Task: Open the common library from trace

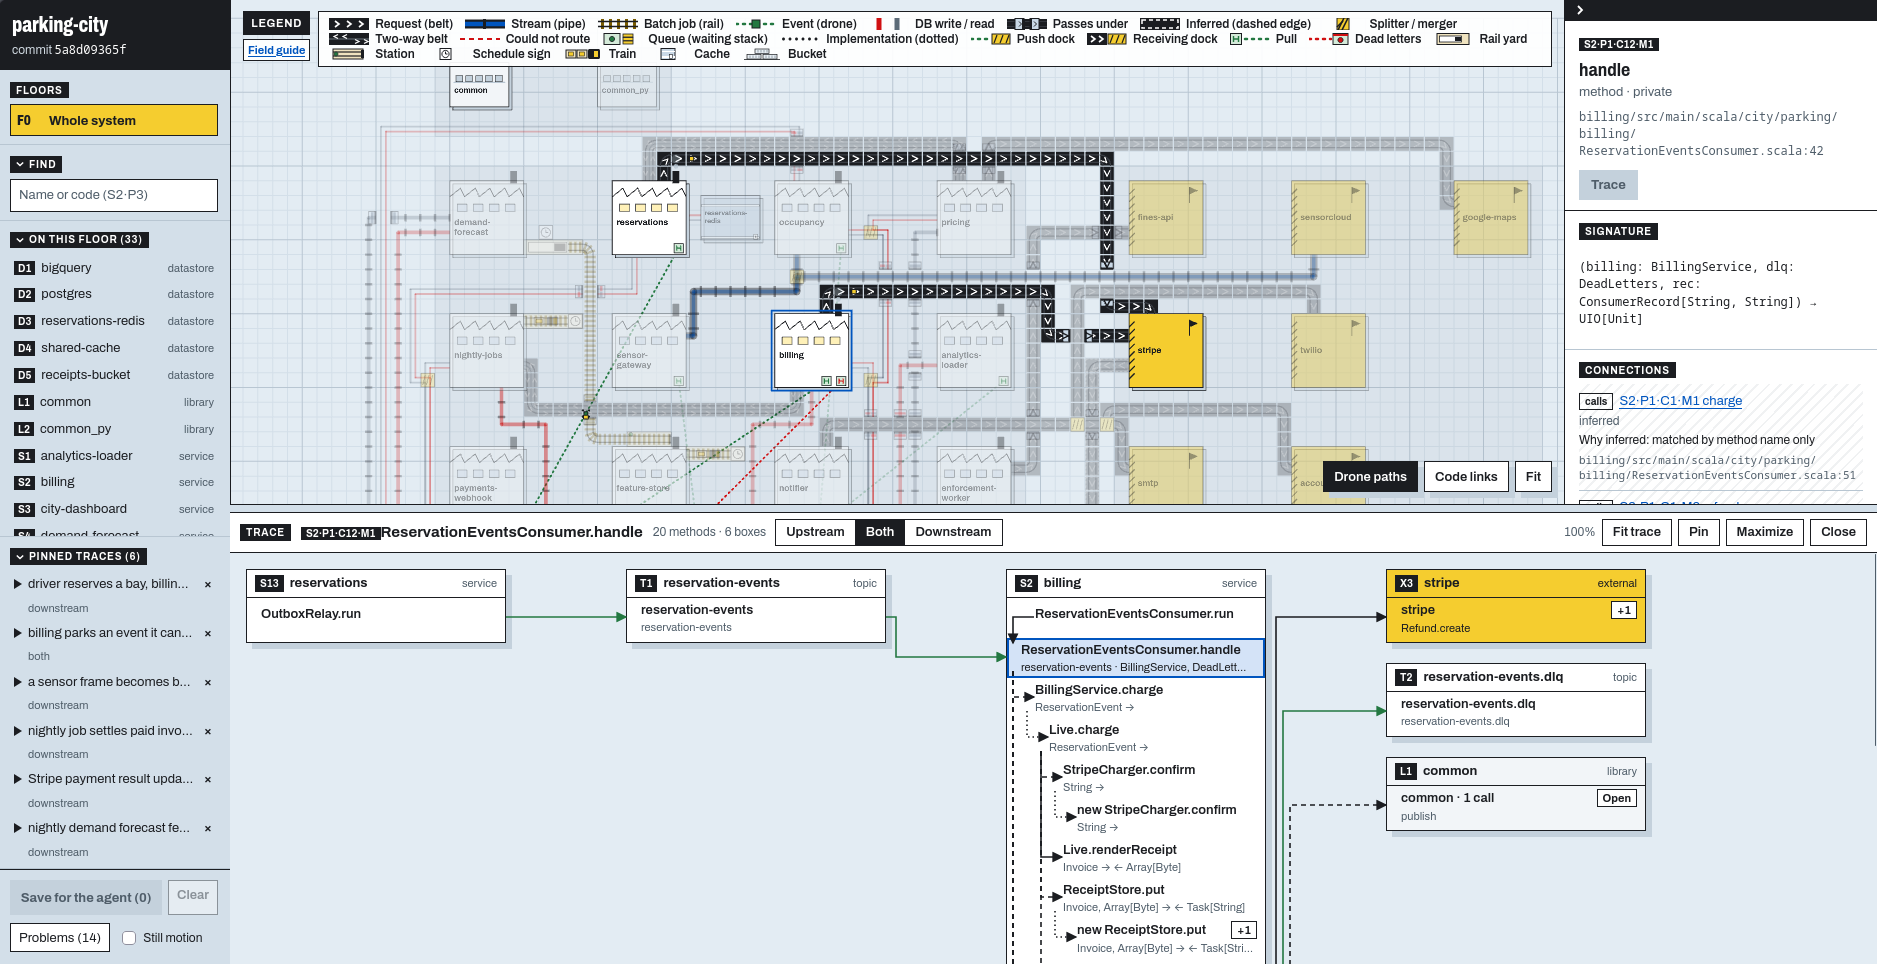Action: [x=1616, y=798]
